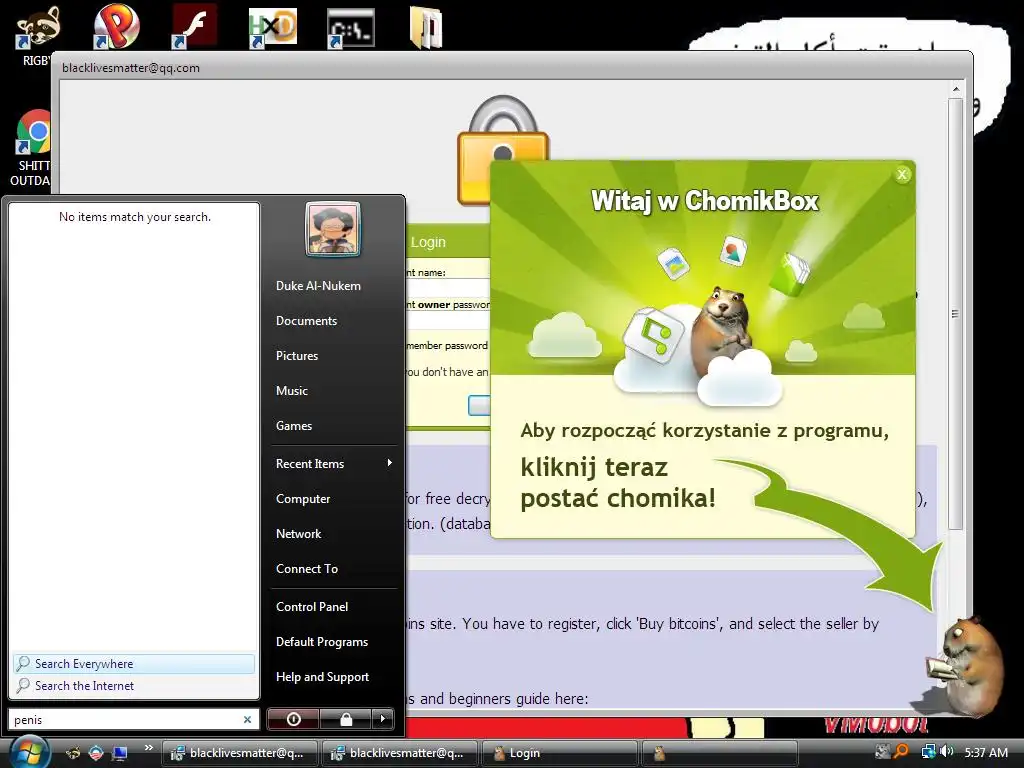
Task: Click the Windows Start orb
Action: 29,752
